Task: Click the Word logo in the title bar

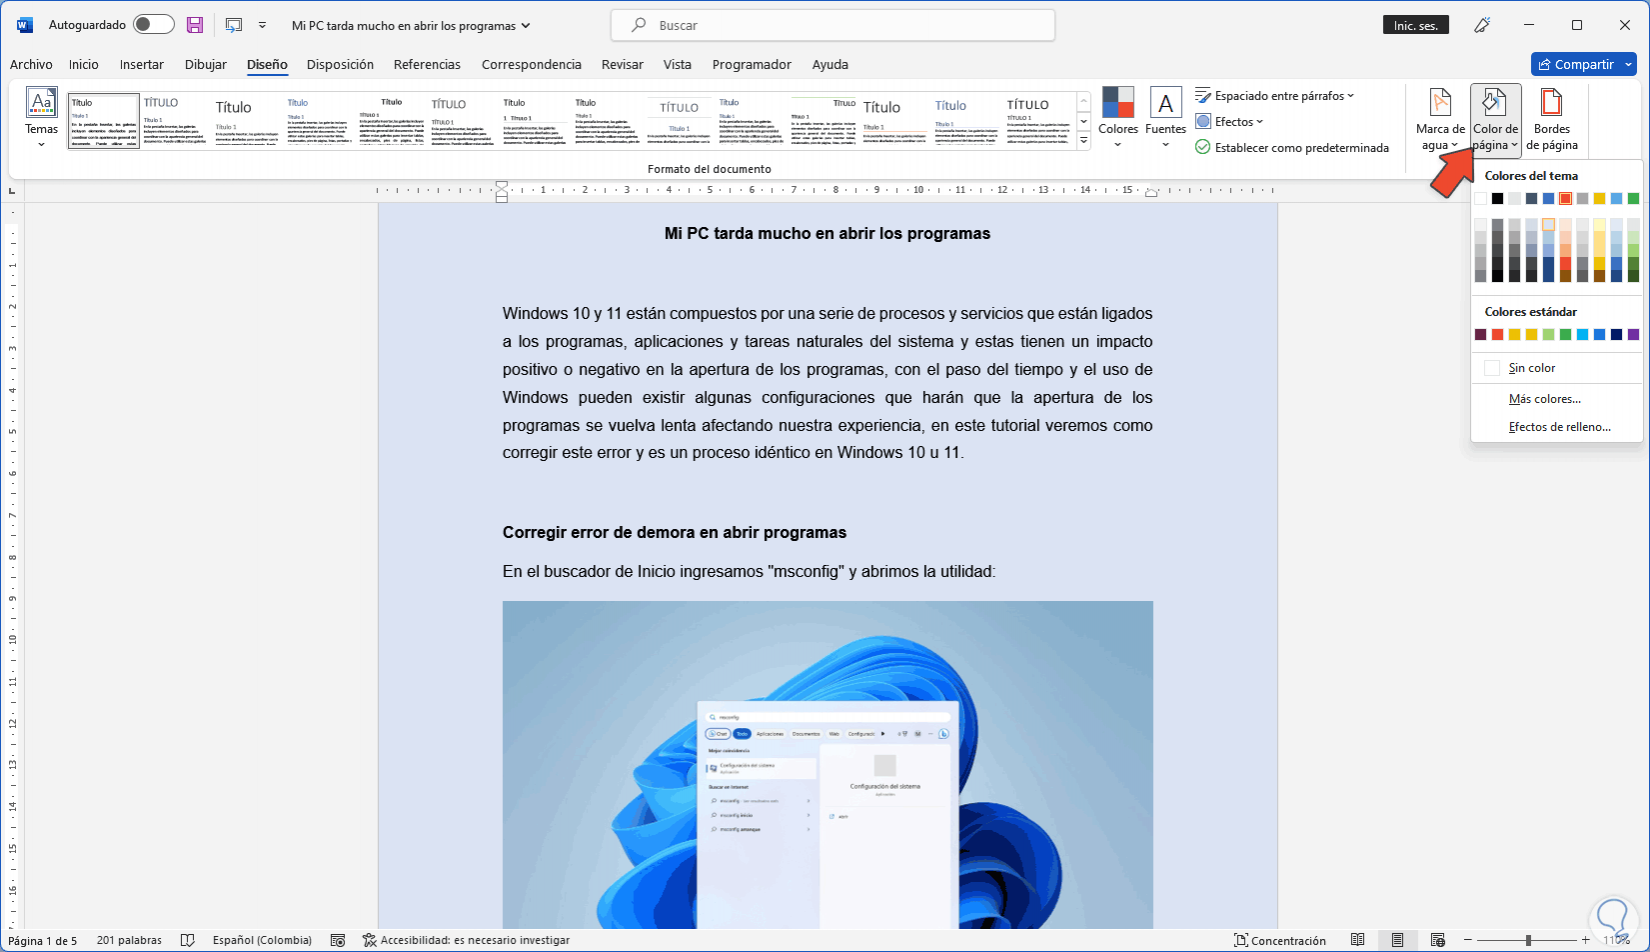Action: point(25,25)
